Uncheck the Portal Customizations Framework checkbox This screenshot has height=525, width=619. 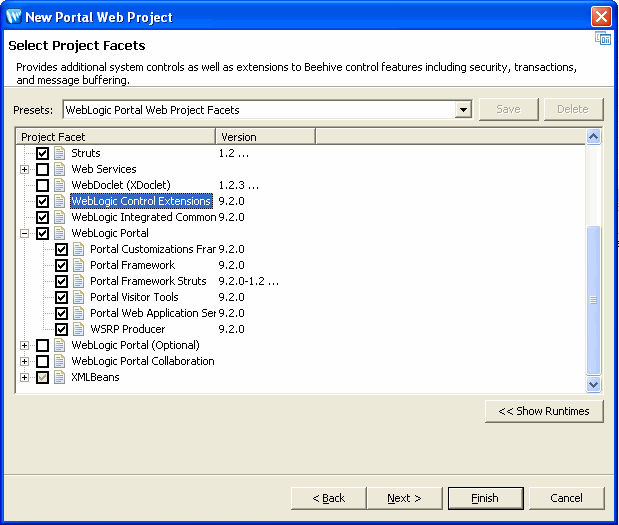(61, 249)
